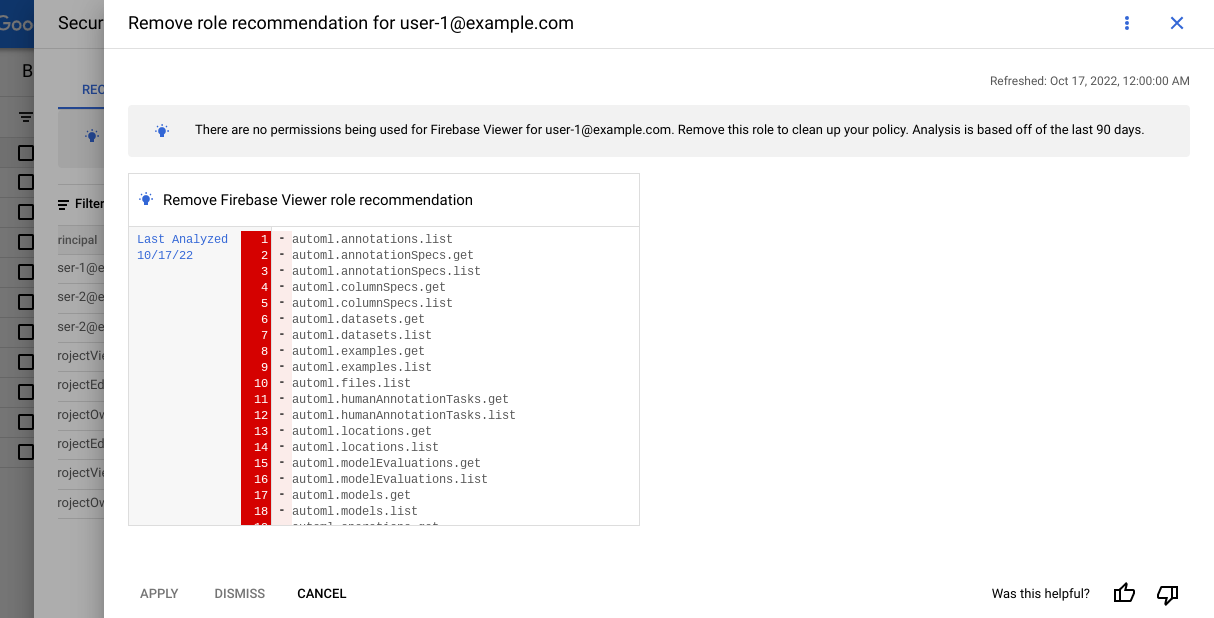Click the Google logo in top-left corner
1214x618 pixels.
[17, 23]
